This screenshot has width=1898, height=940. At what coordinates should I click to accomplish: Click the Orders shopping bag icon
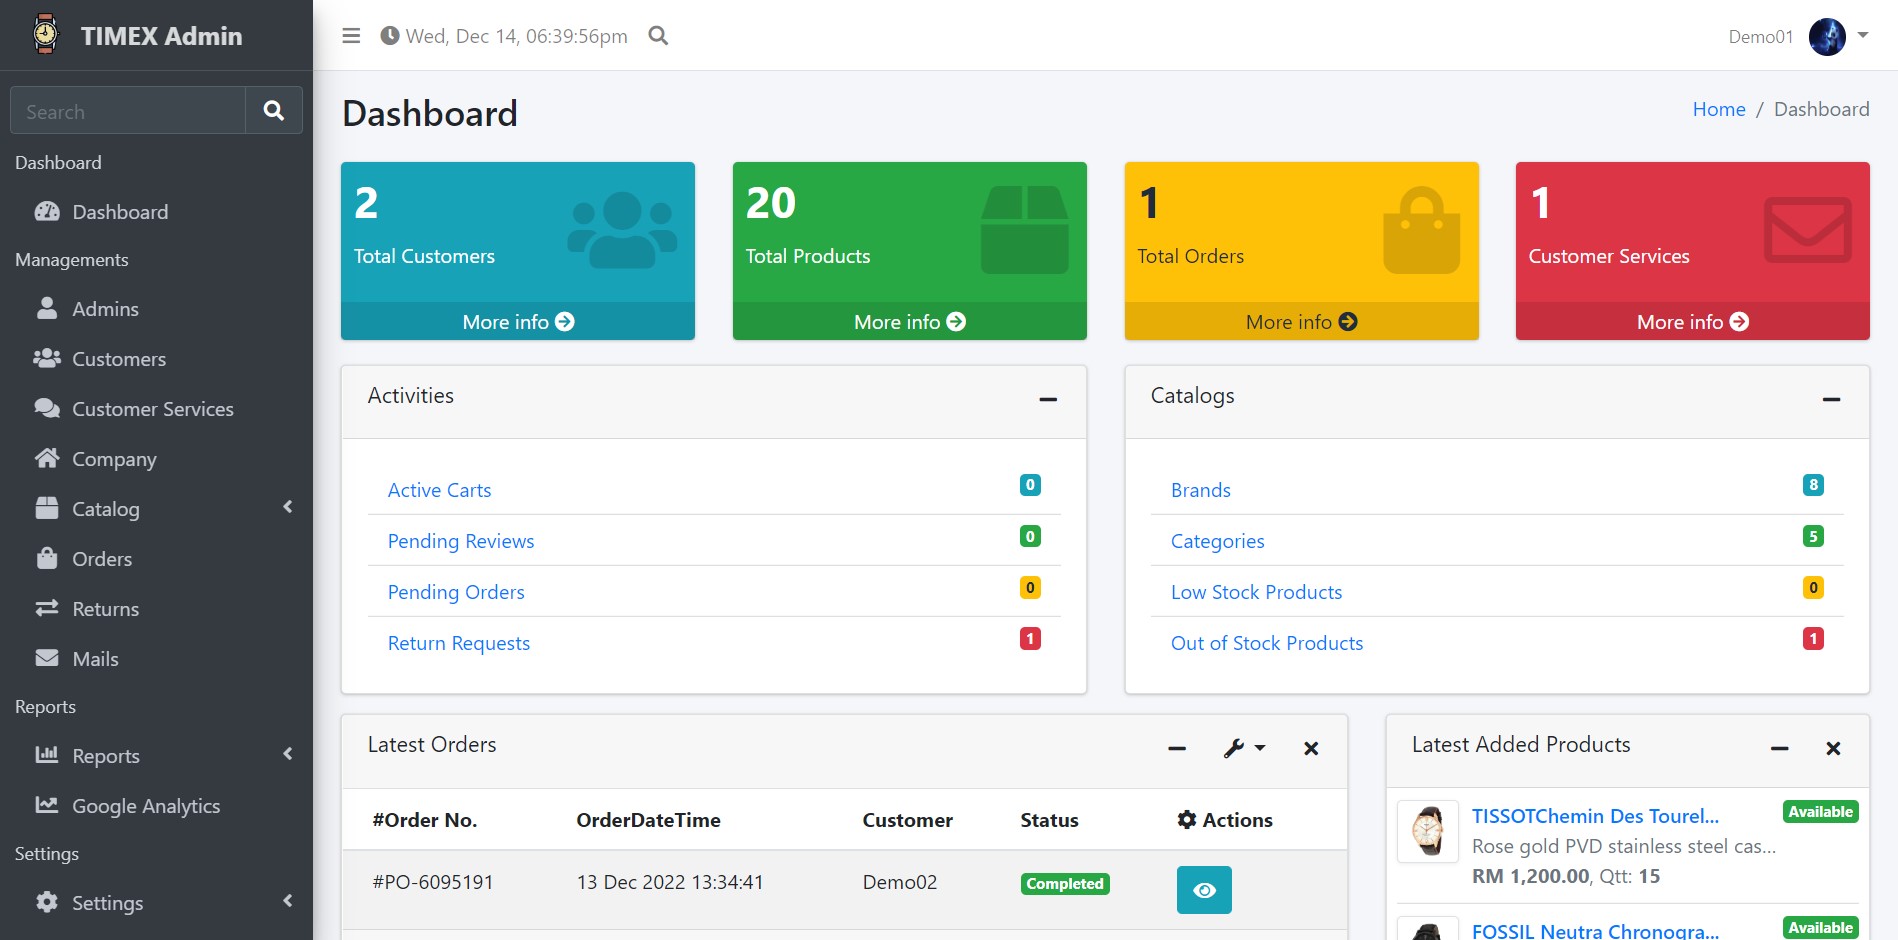[47, 558]
